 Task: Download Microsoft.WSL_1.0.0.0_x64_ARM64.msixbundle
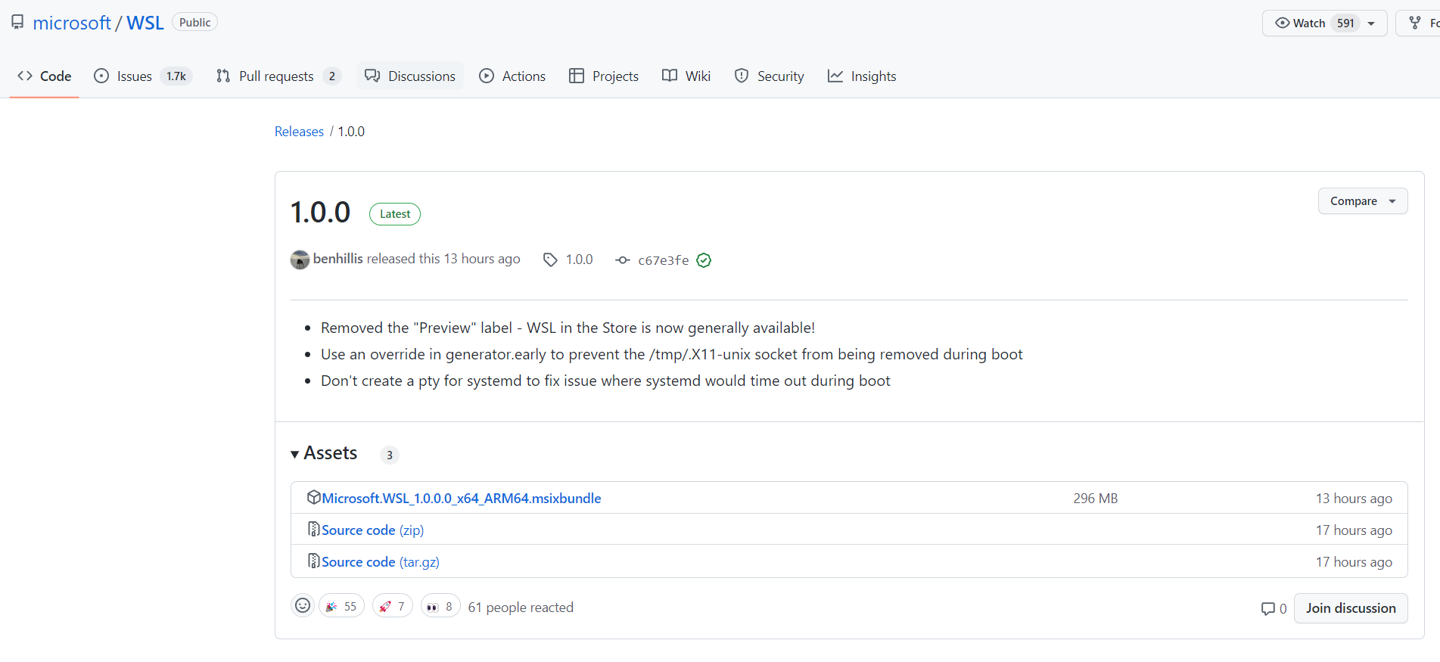[461, 498]
